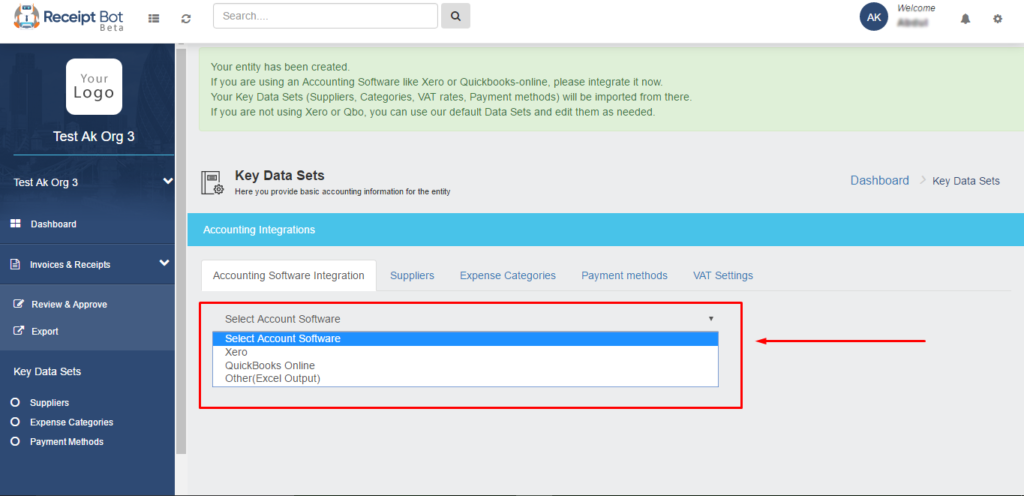
Task: Click the Accounting Integrations header bar
Action: [x=605, y=230]
